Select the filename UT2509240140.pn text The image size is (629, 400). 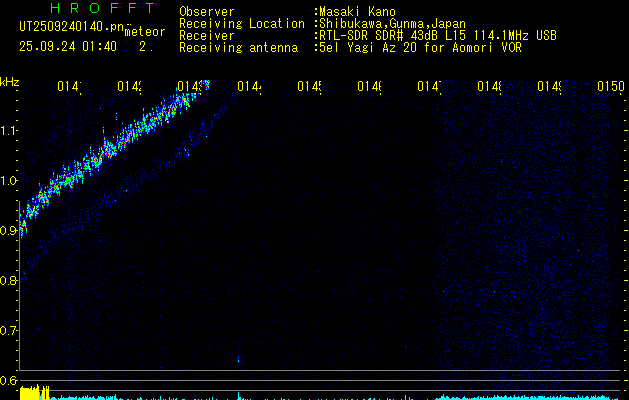[71, 27]
